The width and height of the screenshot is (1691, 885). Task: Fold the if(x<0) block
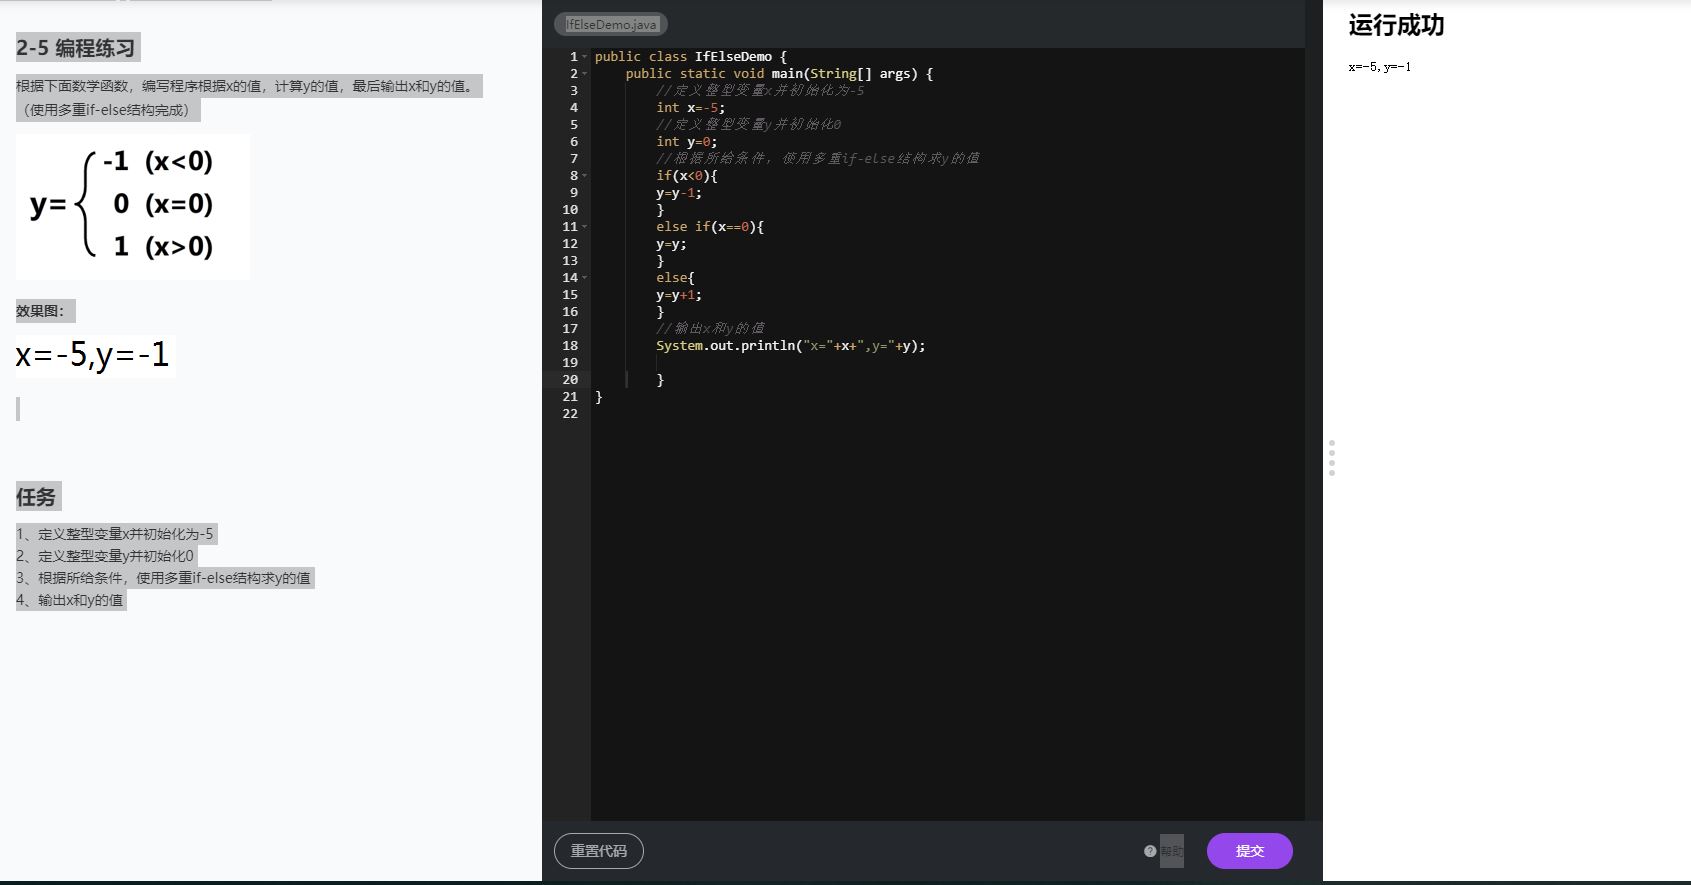tap(584, 176)
